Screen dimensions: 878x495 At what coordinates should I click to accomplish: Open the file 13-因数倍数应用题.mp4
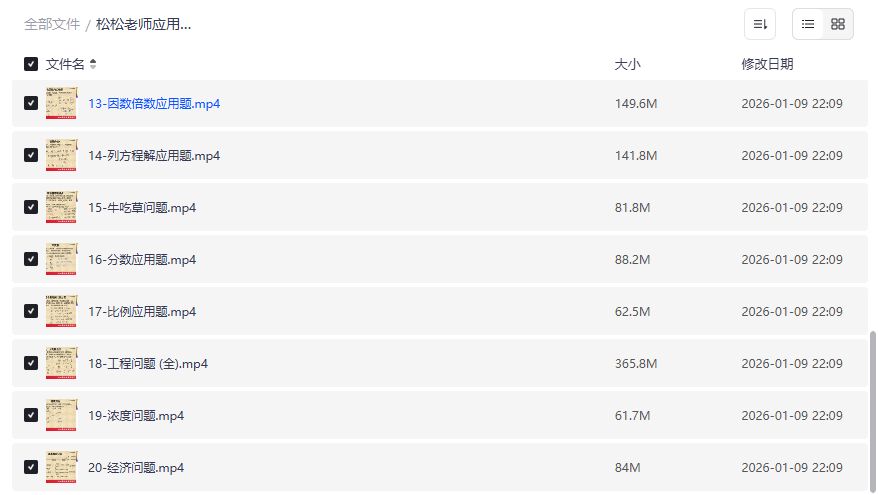tap(154, 103)
